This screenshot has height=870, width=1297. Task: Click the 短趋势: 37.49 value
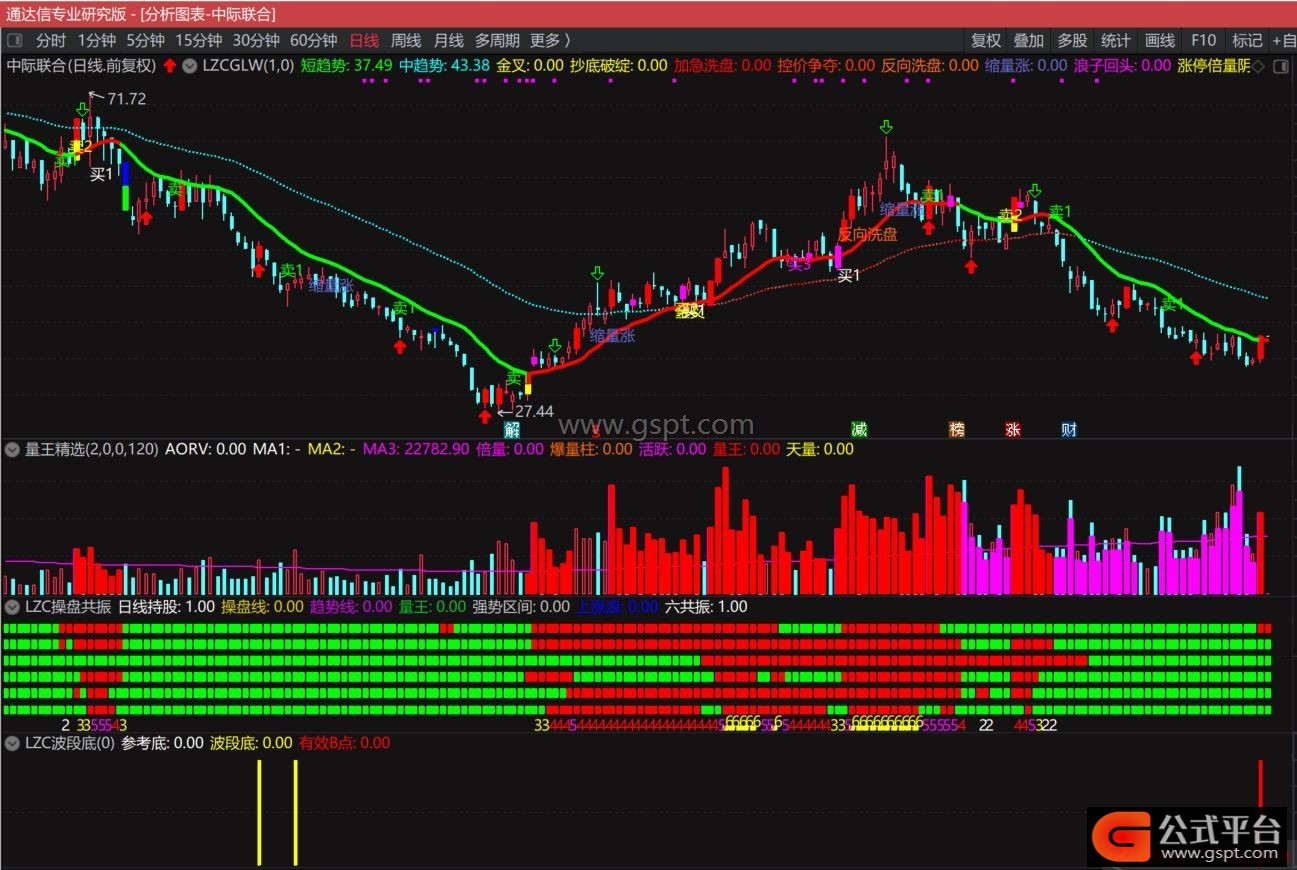coord(346,66)
